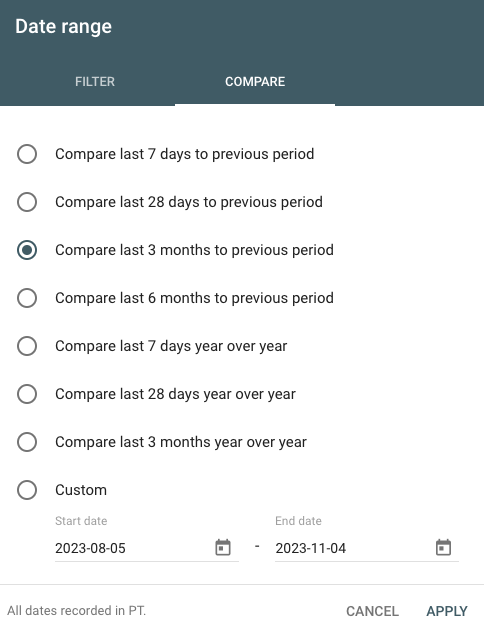Open the End date calendar picker
This screenshot has width=484, height=632.
coord(443,547)
